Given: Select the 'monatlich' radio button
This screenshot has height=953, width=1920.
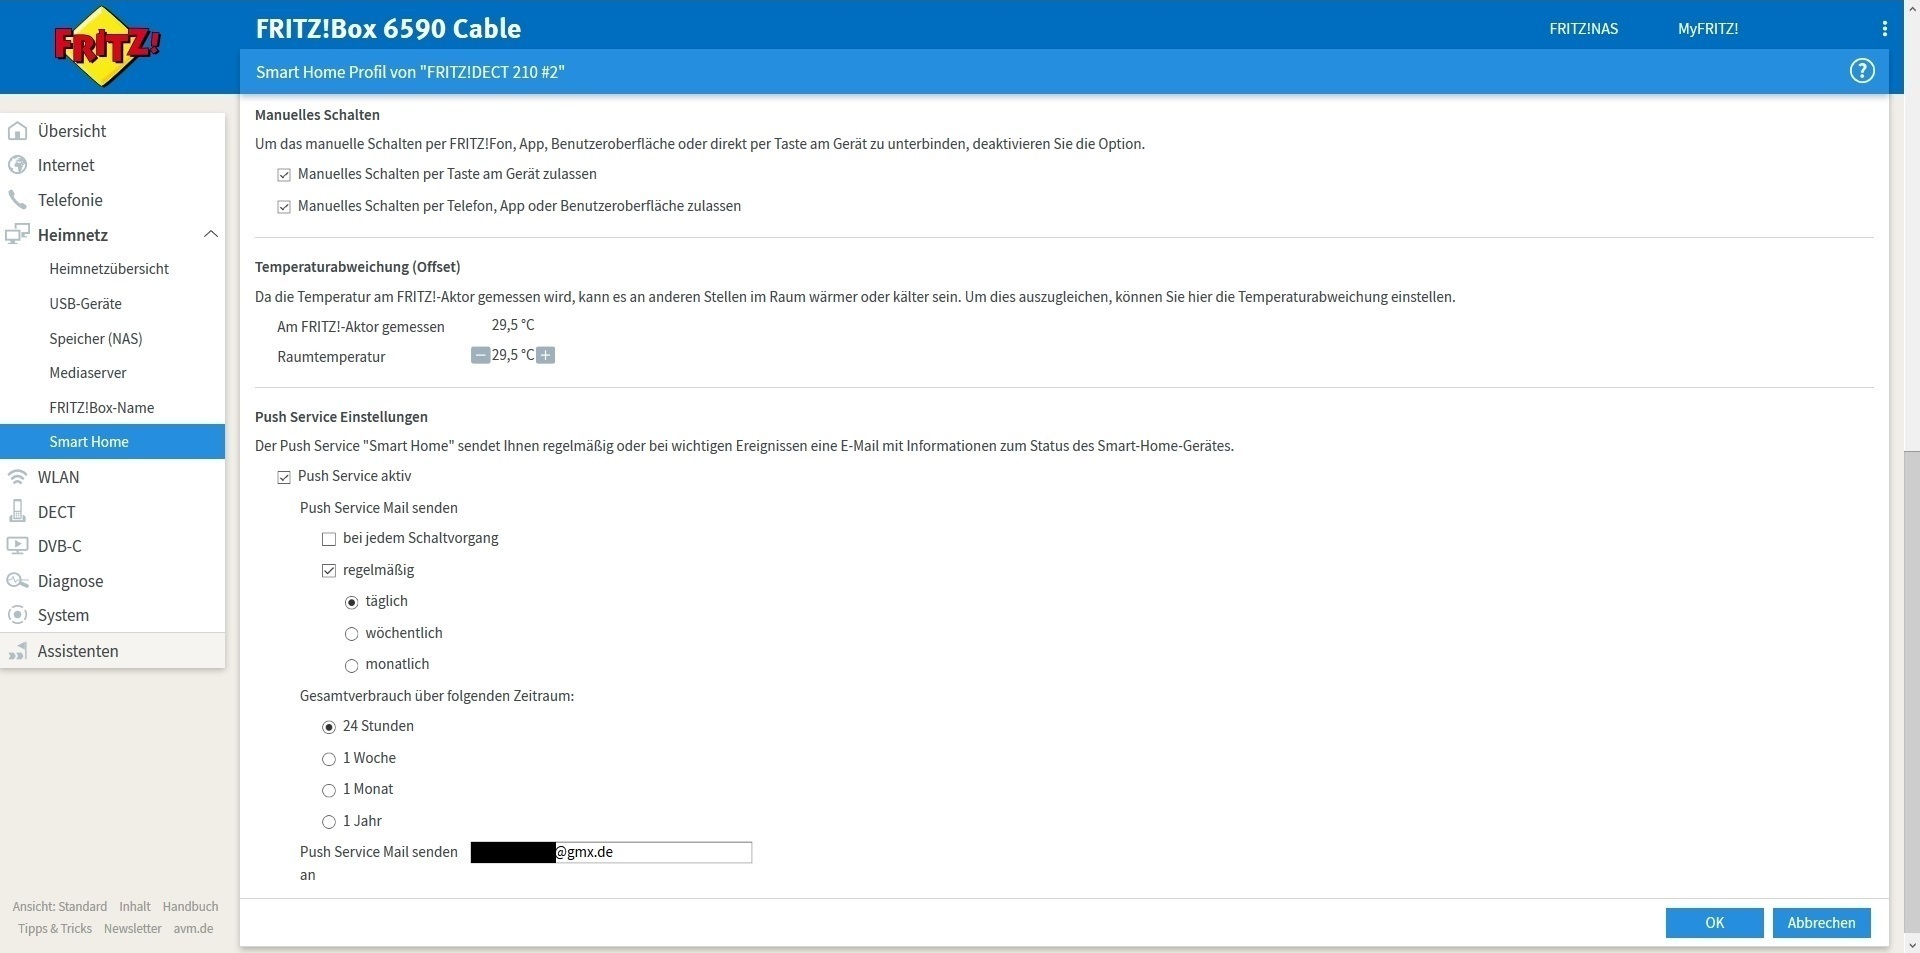Looking at the screenshot, I should coord(351,665).
